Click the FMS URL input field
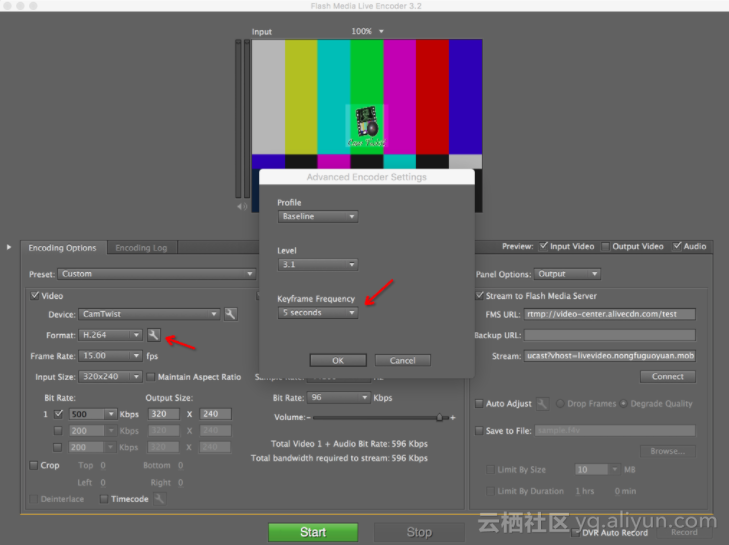This screenshot has width=729, height=545. coord(610,314)
